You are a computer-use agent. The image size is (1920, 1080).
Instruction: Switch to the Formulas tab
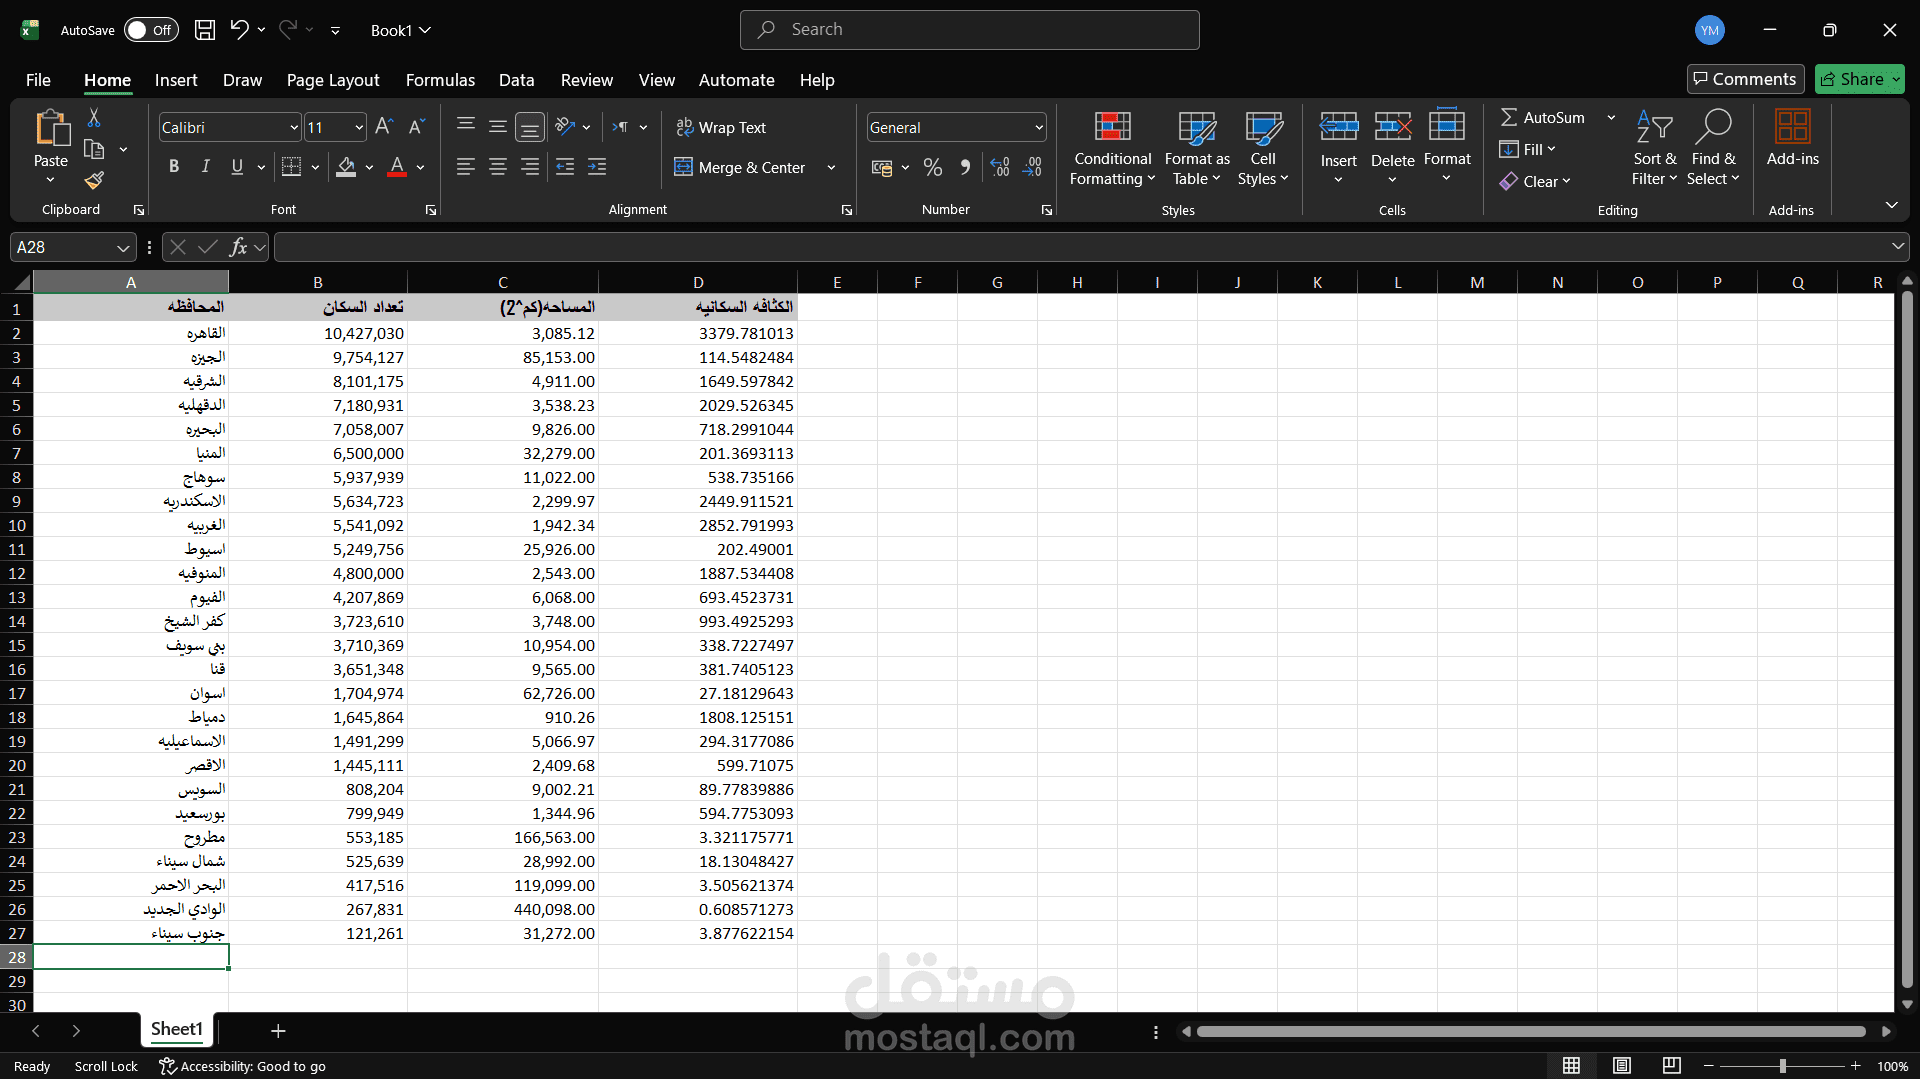pos(440,80)
